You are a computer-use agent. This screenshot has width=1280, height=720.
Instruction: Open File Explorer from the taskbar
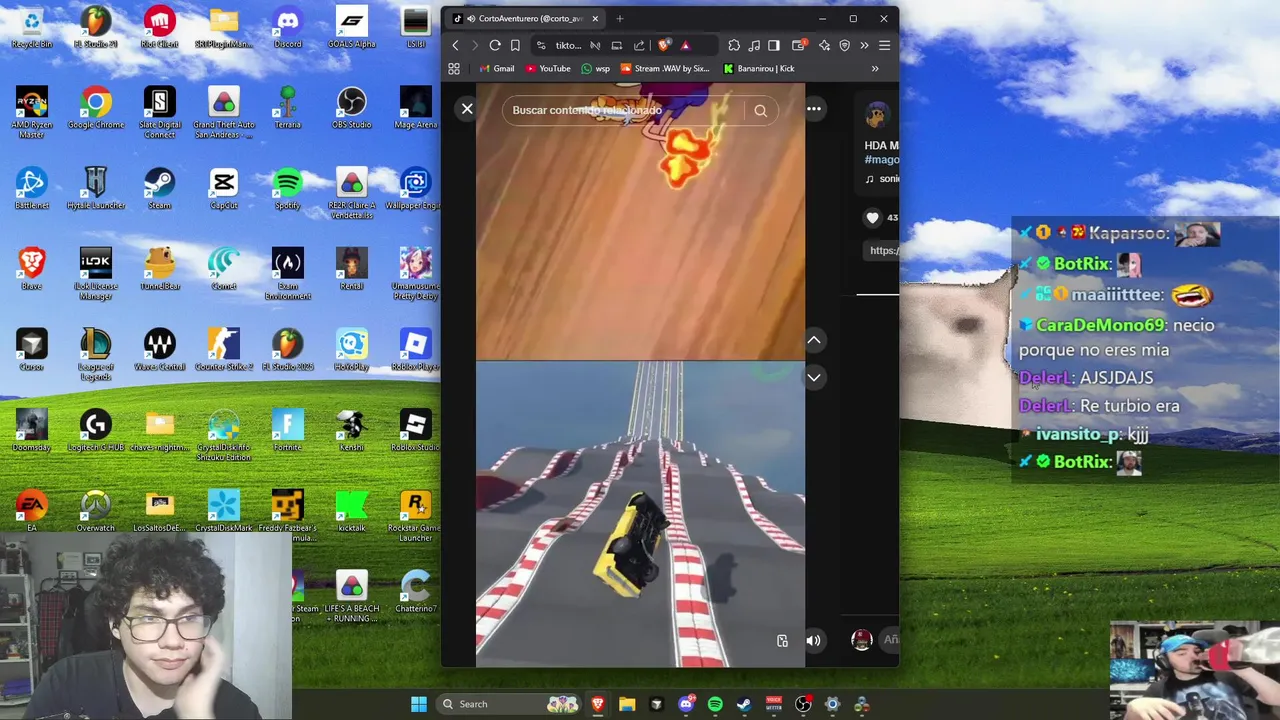(x=627, y=704)
